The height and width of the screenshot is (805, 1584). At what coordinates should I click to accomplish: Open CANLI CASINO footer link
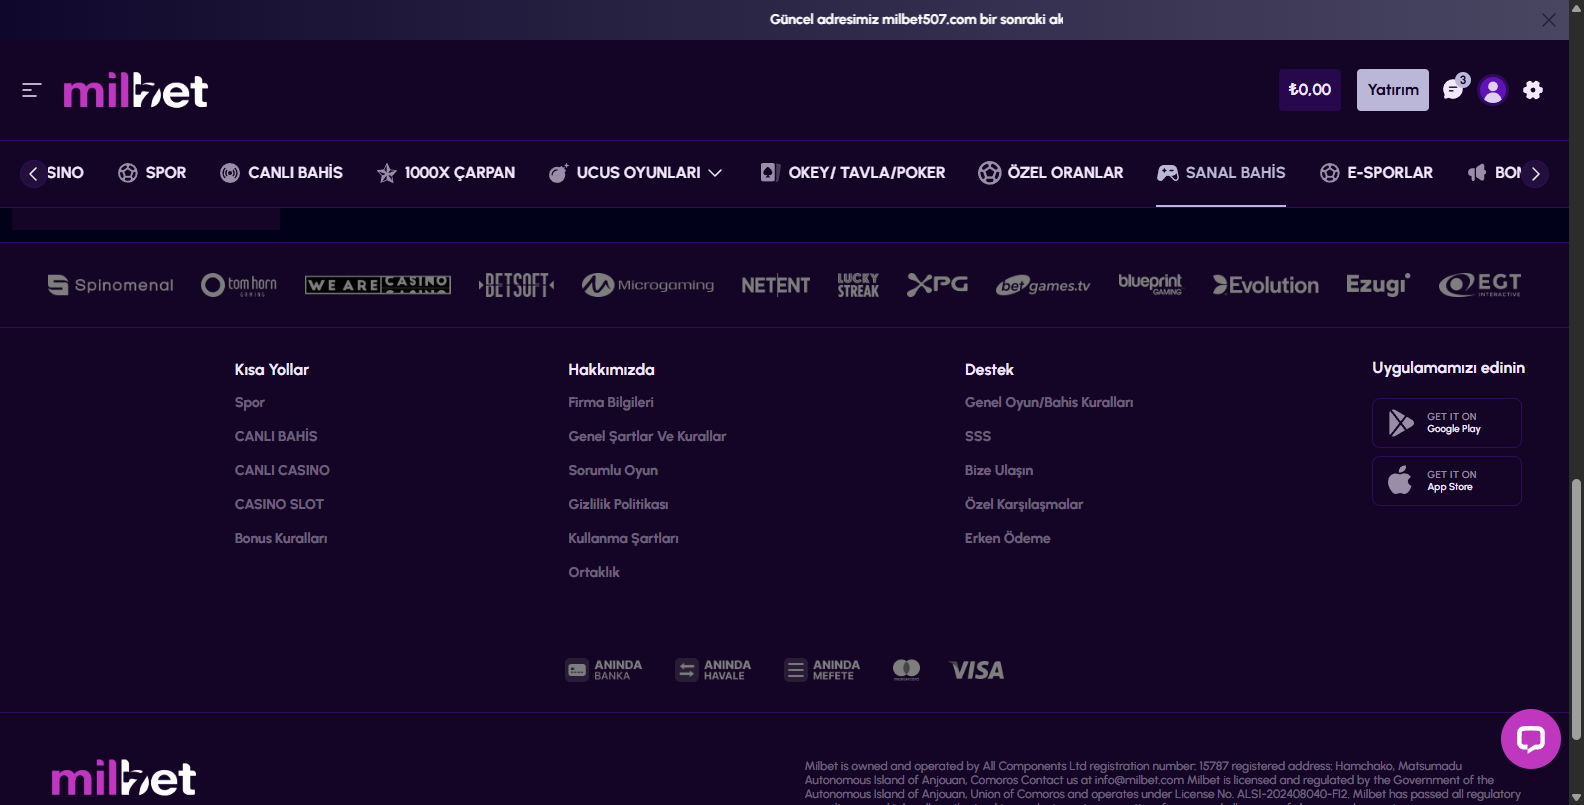282,471
